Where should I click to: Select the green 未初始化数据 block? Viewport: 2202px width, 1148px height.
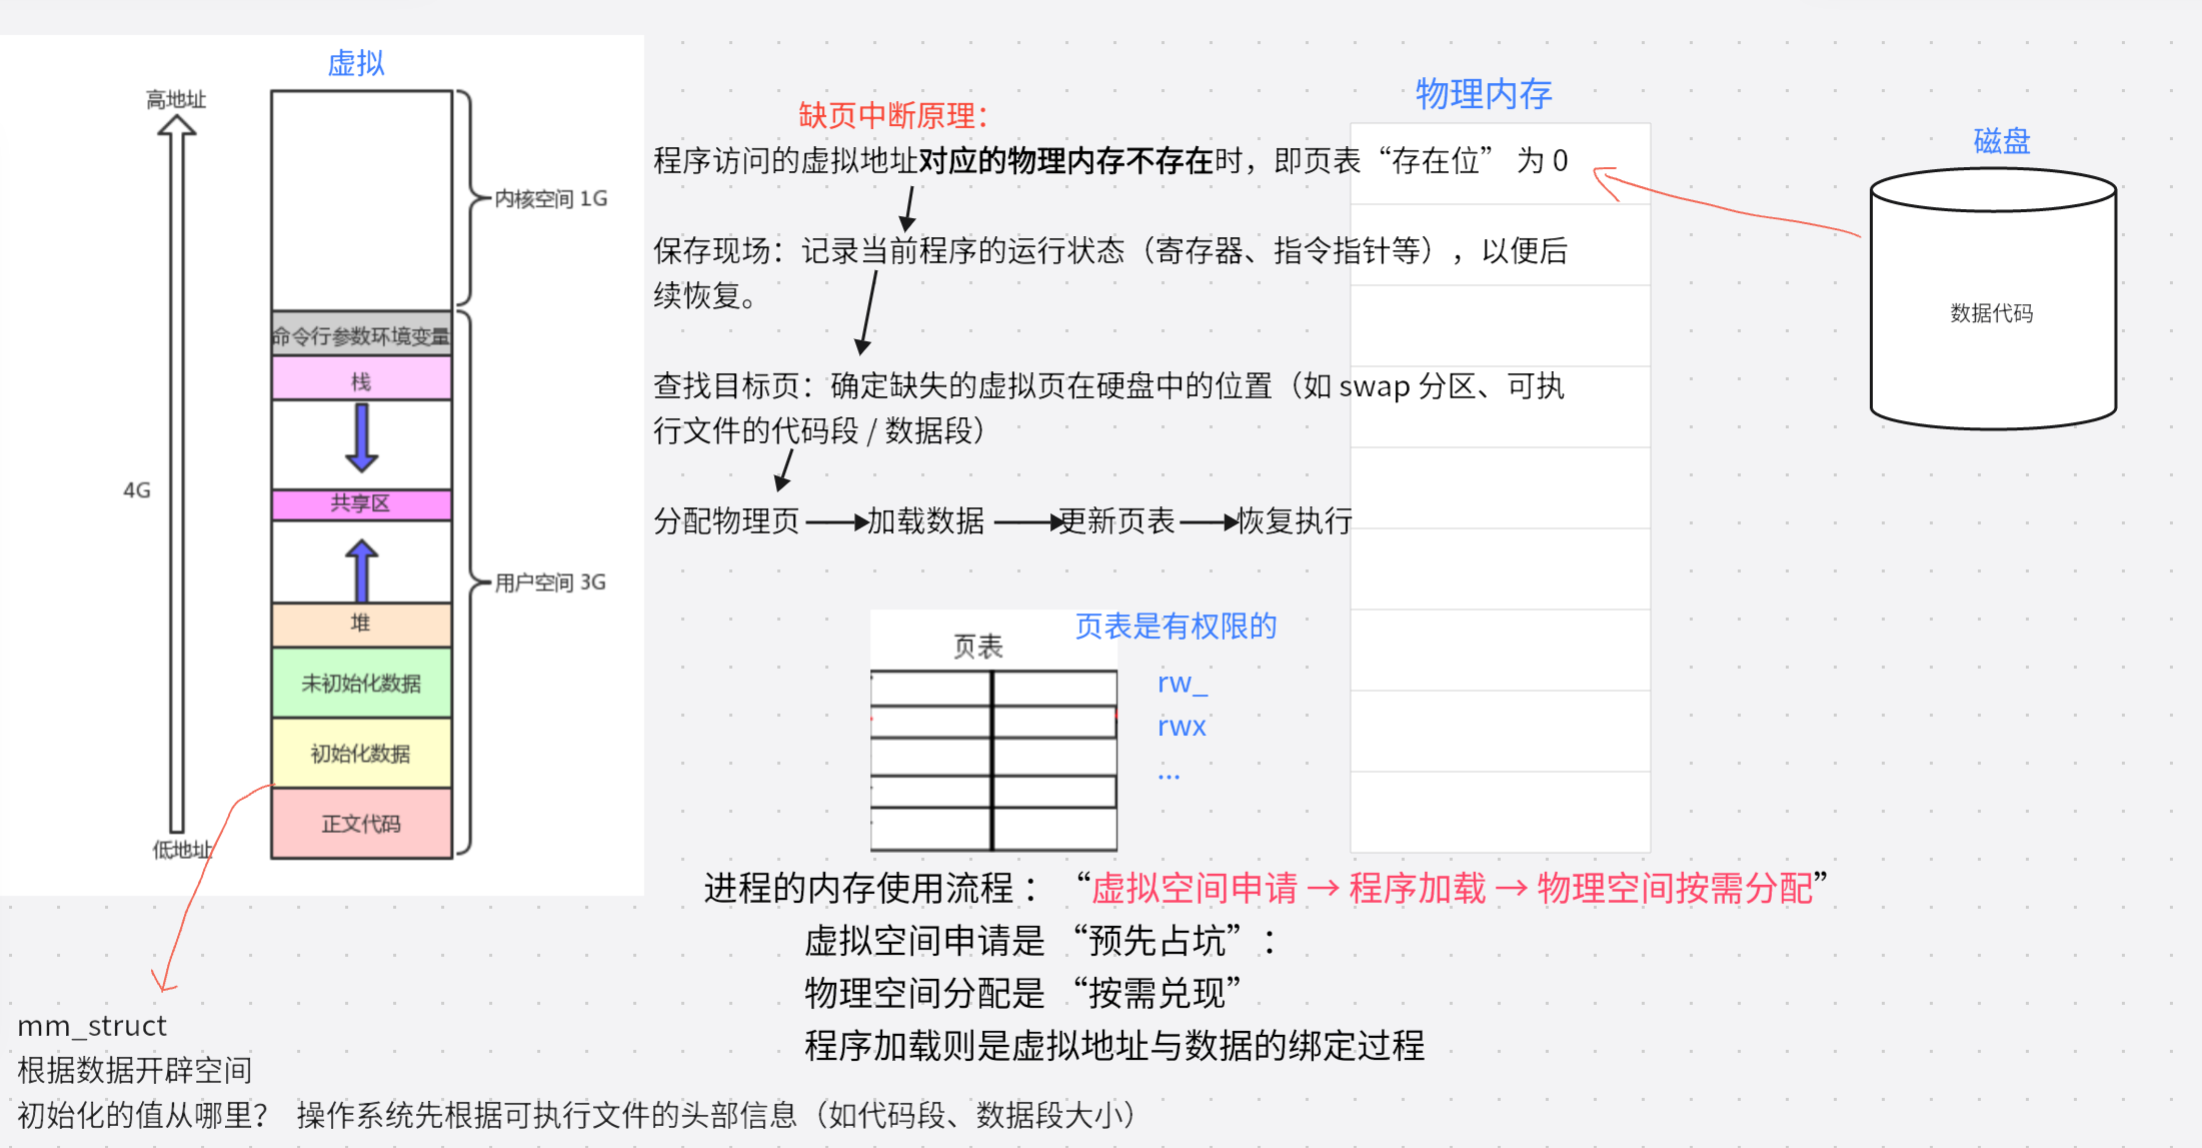coord(361,683)
